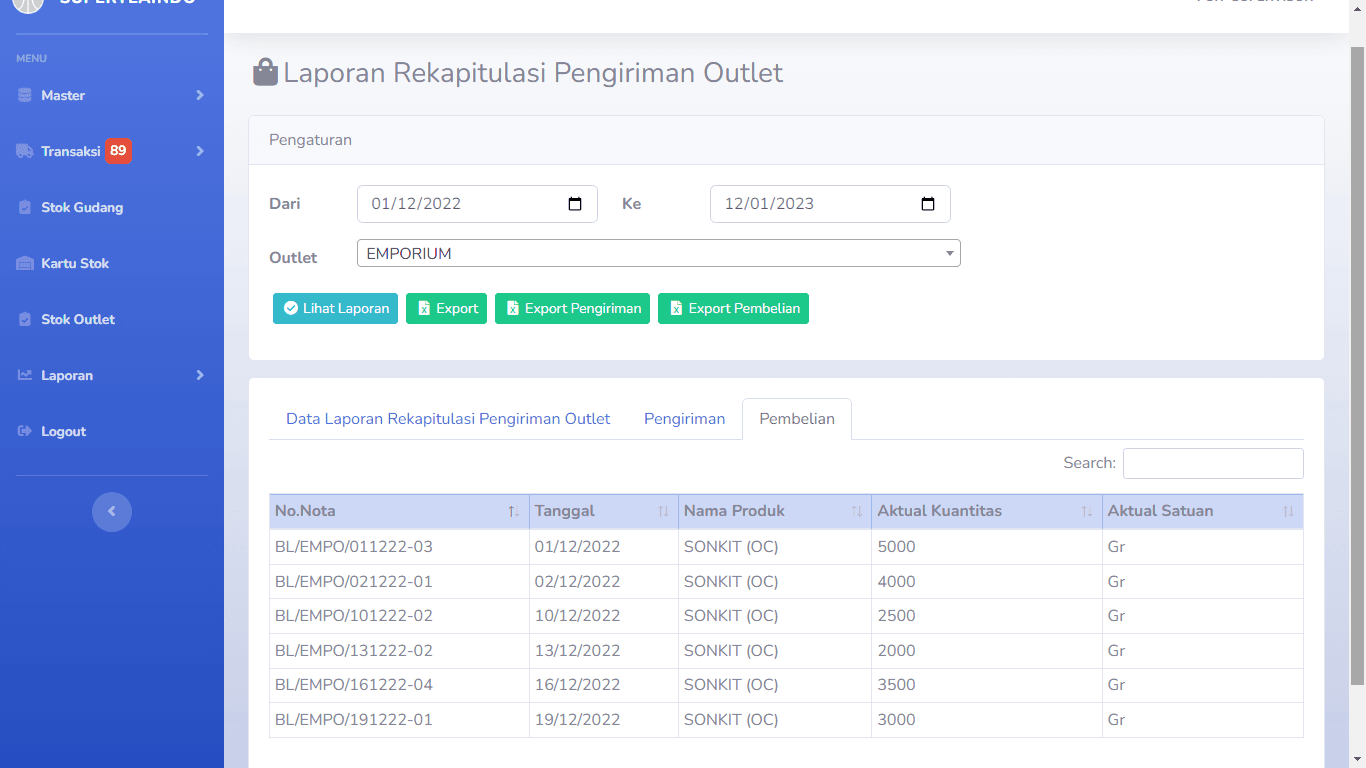
Task: Click the green Export button
Action: (446, 308)
